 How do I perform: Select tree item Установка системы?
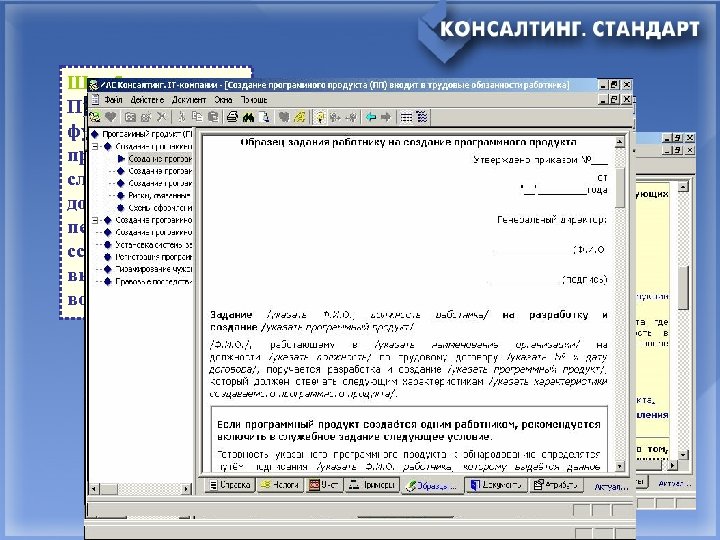click(153, 245)
